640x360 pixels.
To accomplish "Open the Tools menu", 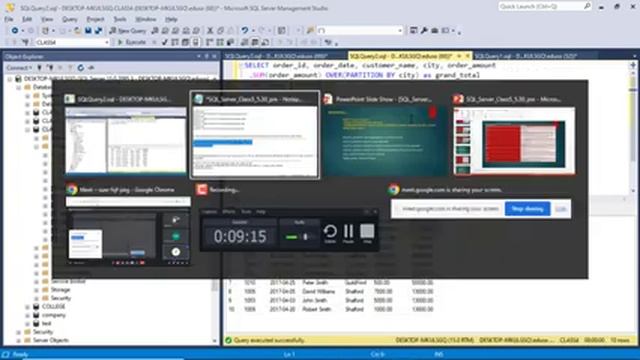I will [x=120, y=19].
